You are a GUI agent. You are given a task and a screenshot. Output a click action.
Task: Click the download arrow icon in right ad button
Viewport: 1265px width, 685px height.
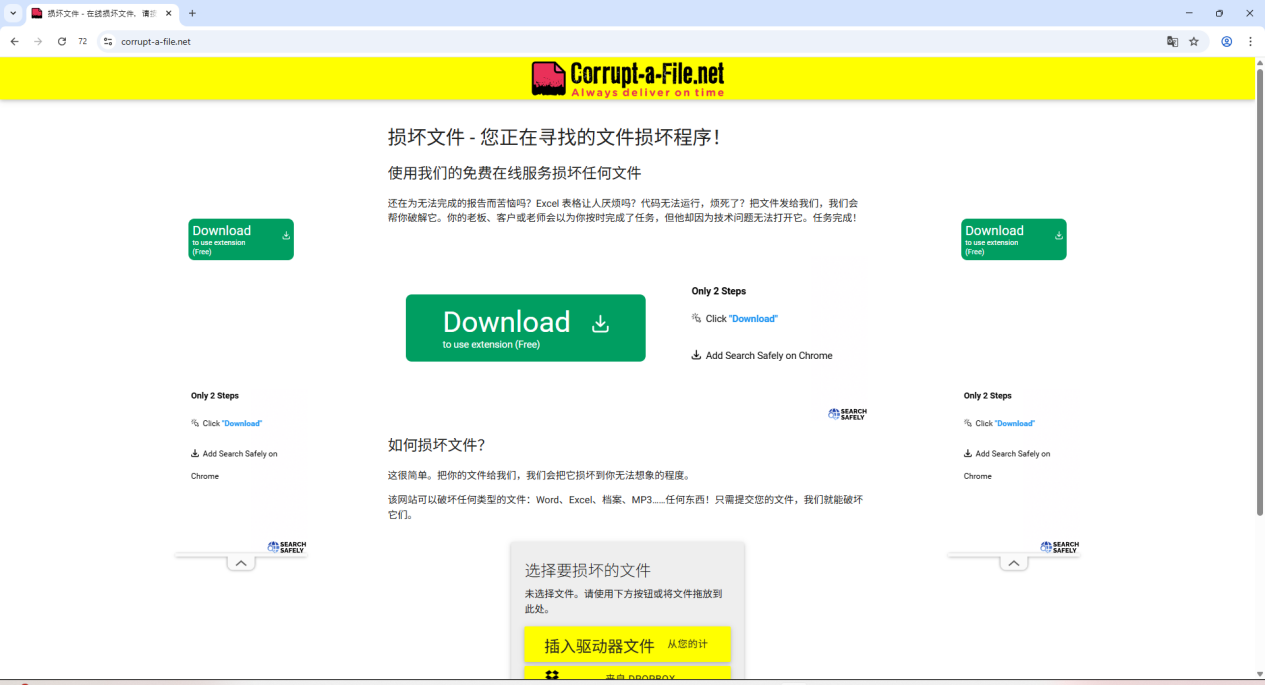pyautogui.click(x=1059, y=236)
